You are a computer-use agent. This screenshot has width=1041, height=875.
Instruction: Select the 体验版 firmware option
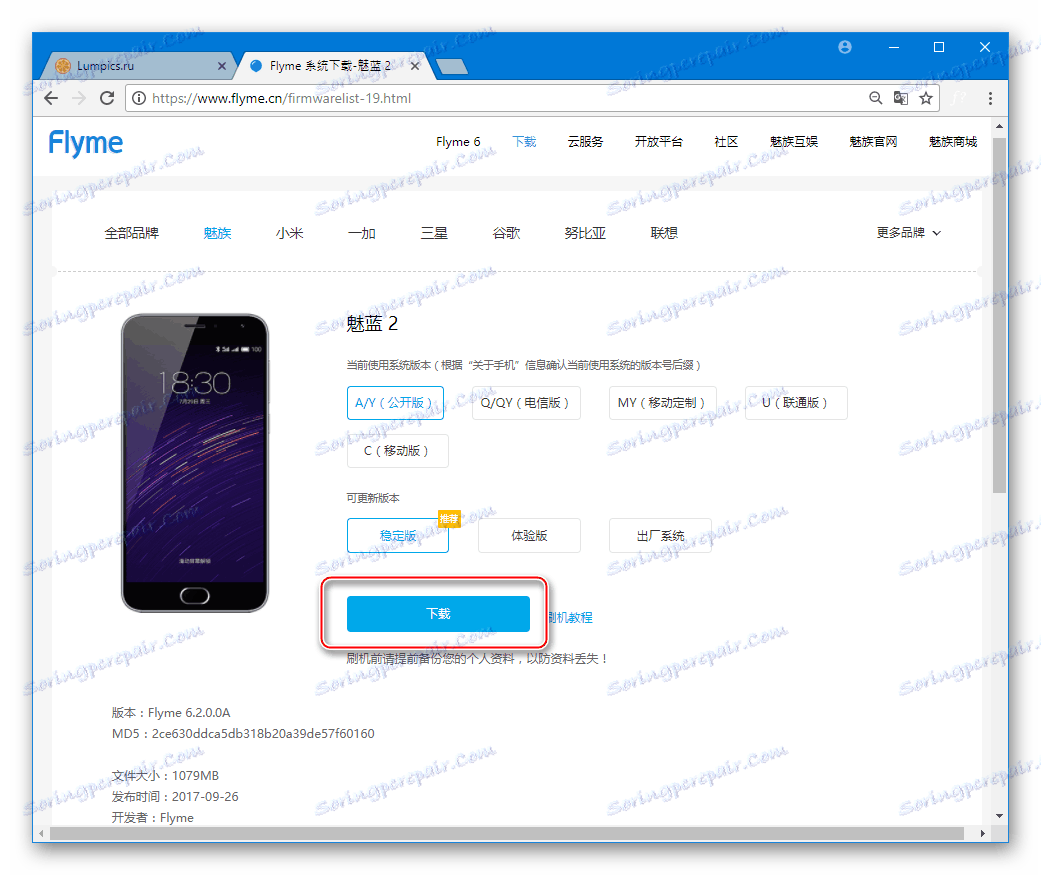529,536
